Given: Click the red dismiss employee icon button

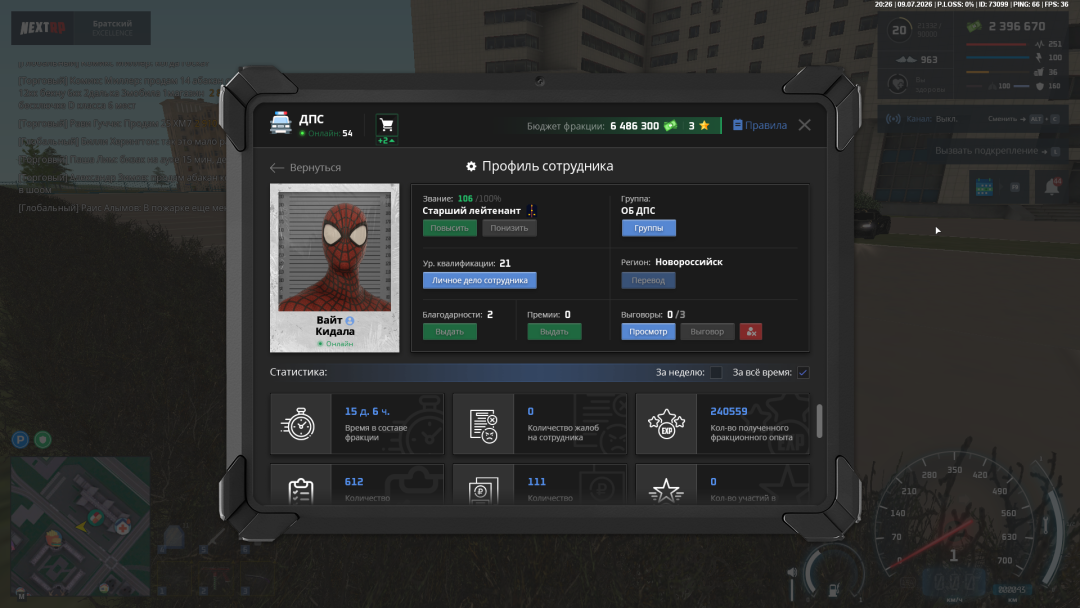Looking at the screenshot, I should pos(751,332).
